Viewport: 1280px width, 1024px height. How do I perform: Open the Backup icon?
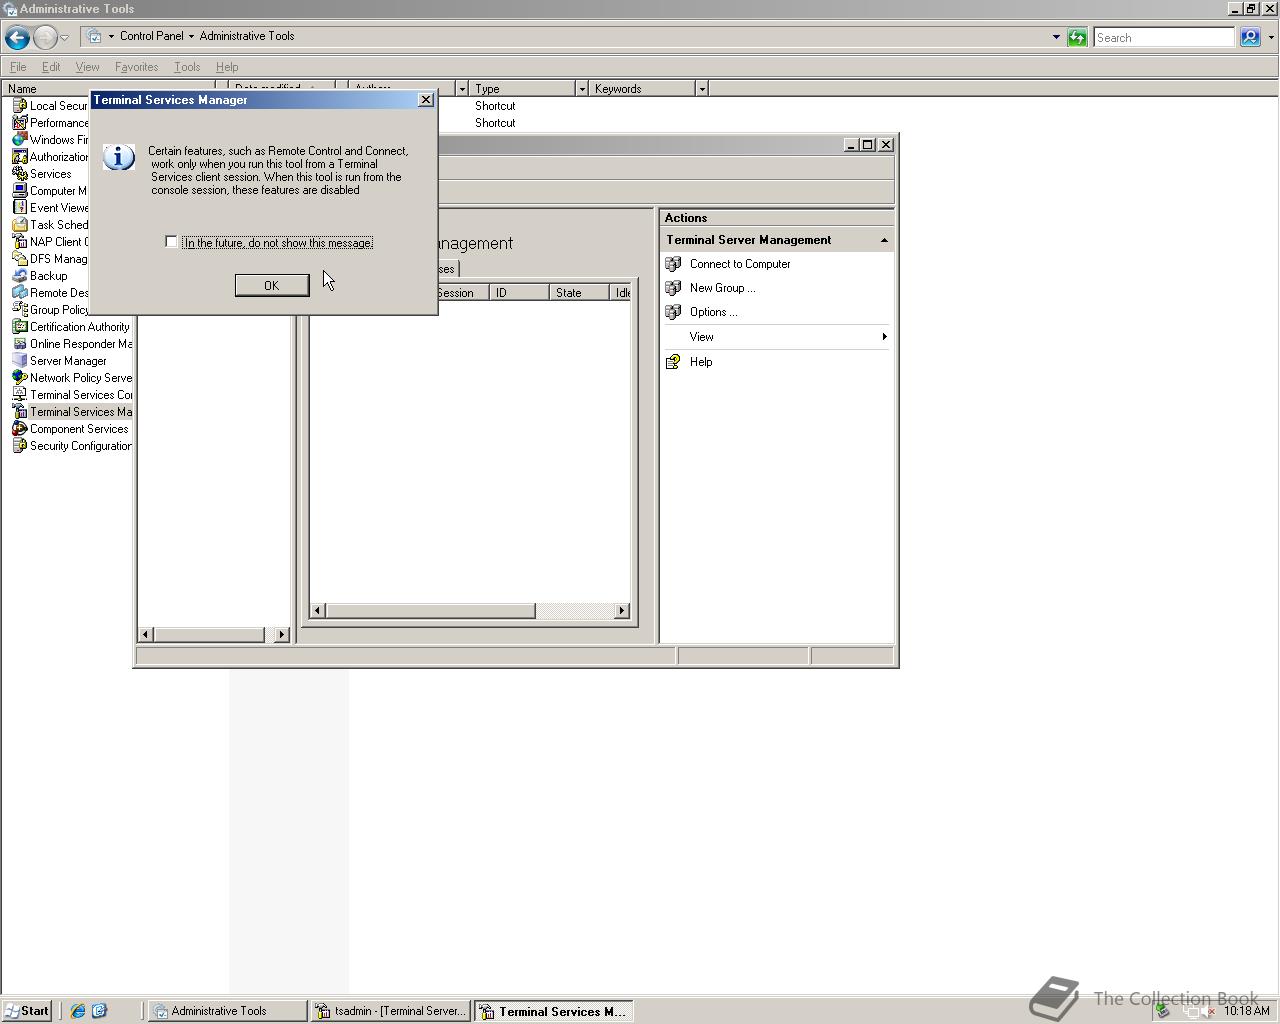pyautogui.click(x=19, y=276)
